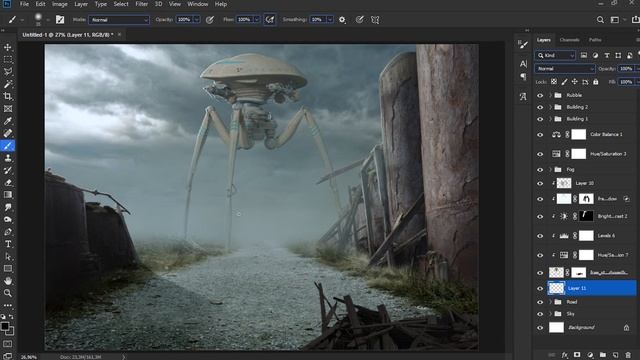Hide the Levels 6 layer
This screenshot has width=640, height=360.
pyautogui.click(x=540, y=236)
